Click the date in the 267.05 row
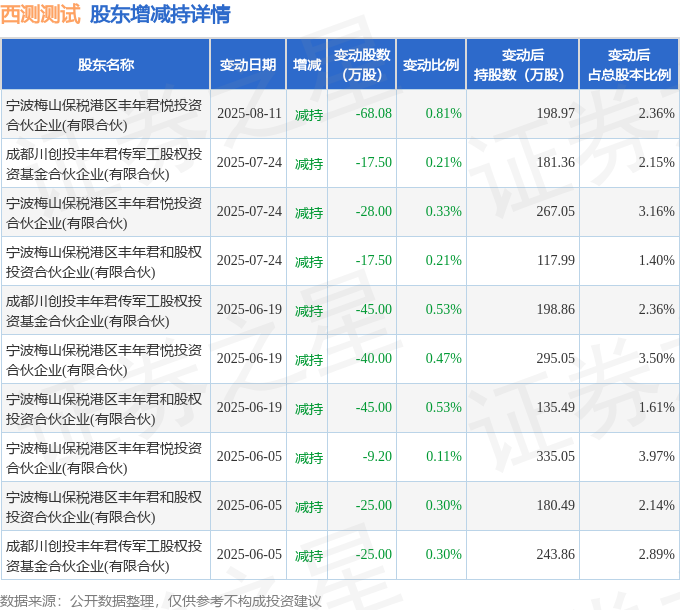The width and height of the screenshot is (680, 610). 249,212
